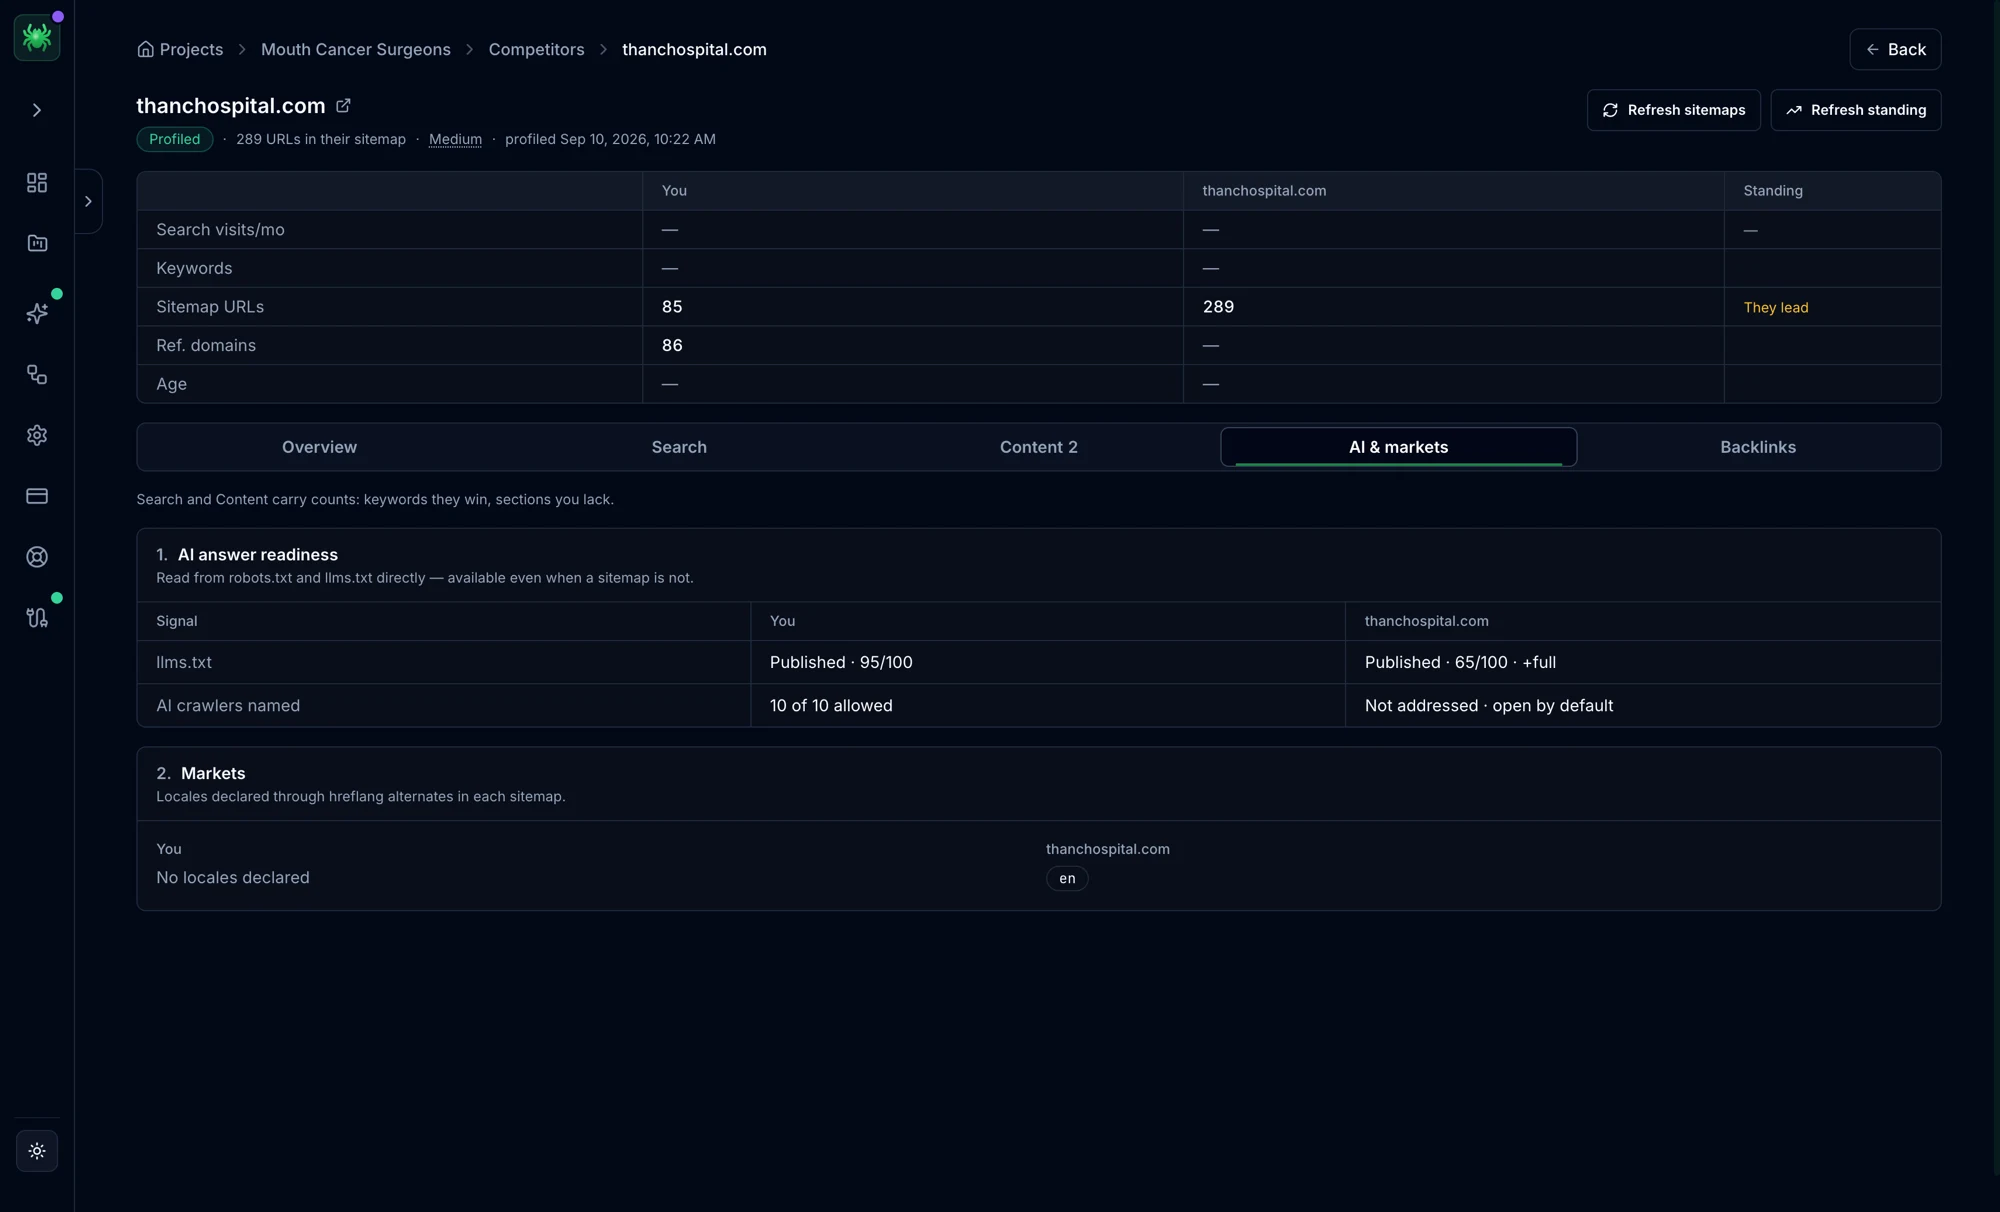The width and height of the screenshot is (2000, 1212).
Task: Click 'Published · 95/100' cell
Action: [x=841, y=662]
